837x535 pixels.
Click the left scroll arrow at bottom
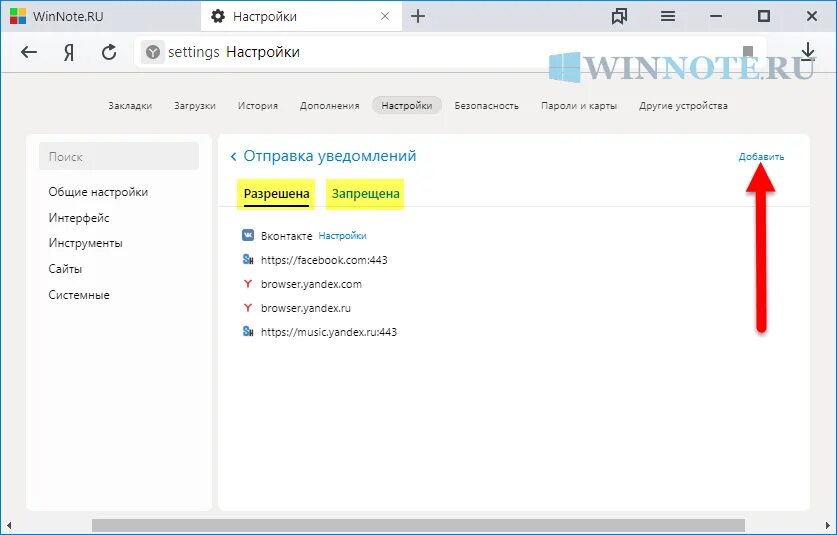[x=8, y=525]
